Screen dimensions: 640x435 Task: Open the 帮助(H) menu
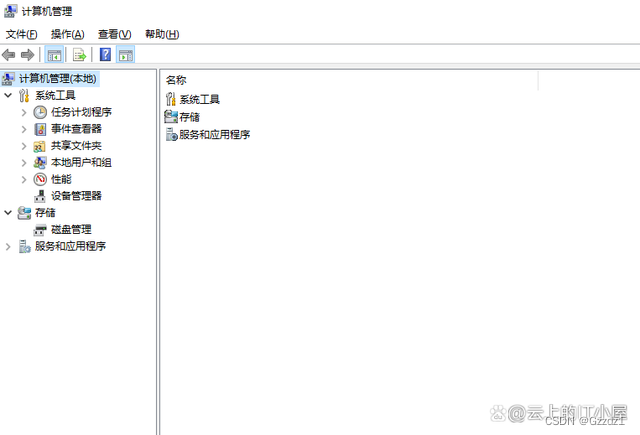(x=162, y=34)
